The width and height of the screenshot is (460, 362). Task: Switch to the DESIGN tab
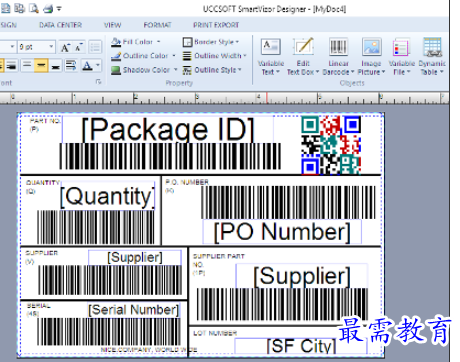tap(8, 25)
